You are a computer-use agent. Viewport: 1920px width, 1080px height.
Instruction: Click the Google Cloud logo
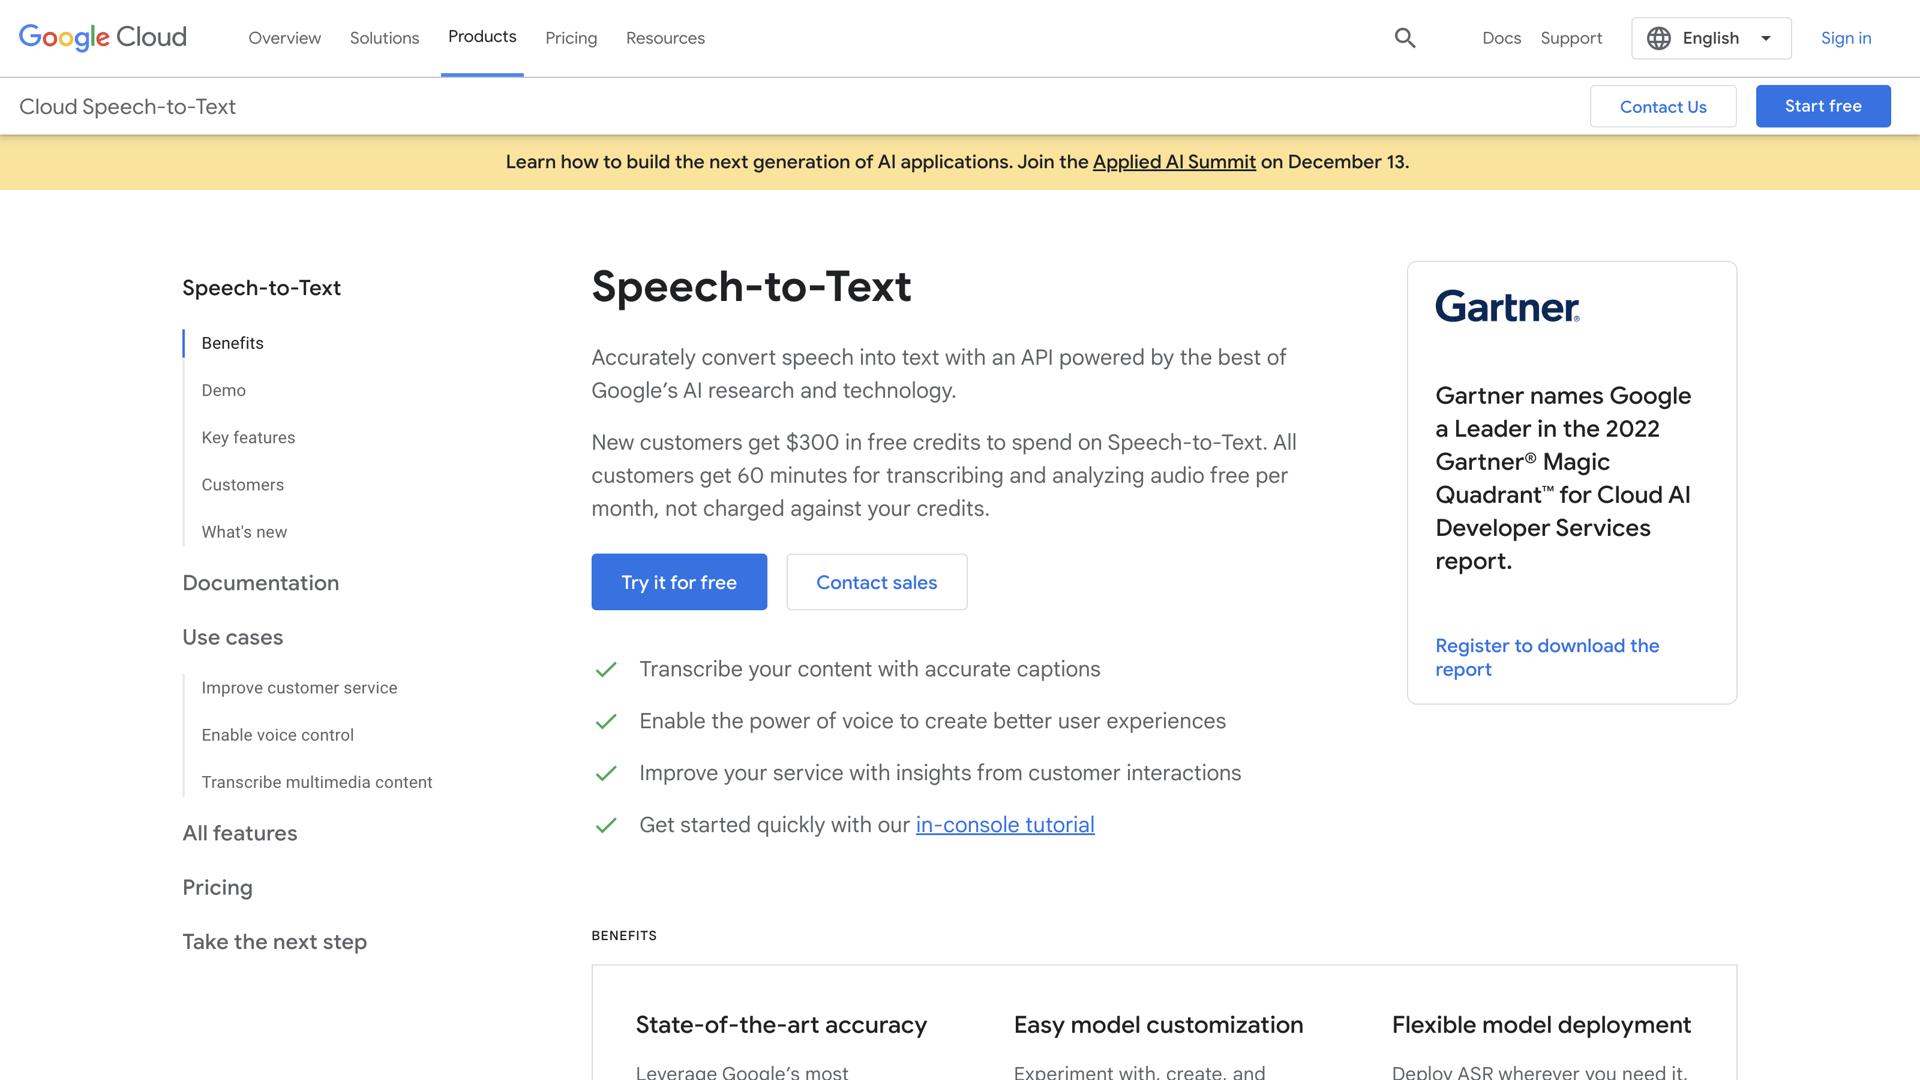click(x=102, y=38)
